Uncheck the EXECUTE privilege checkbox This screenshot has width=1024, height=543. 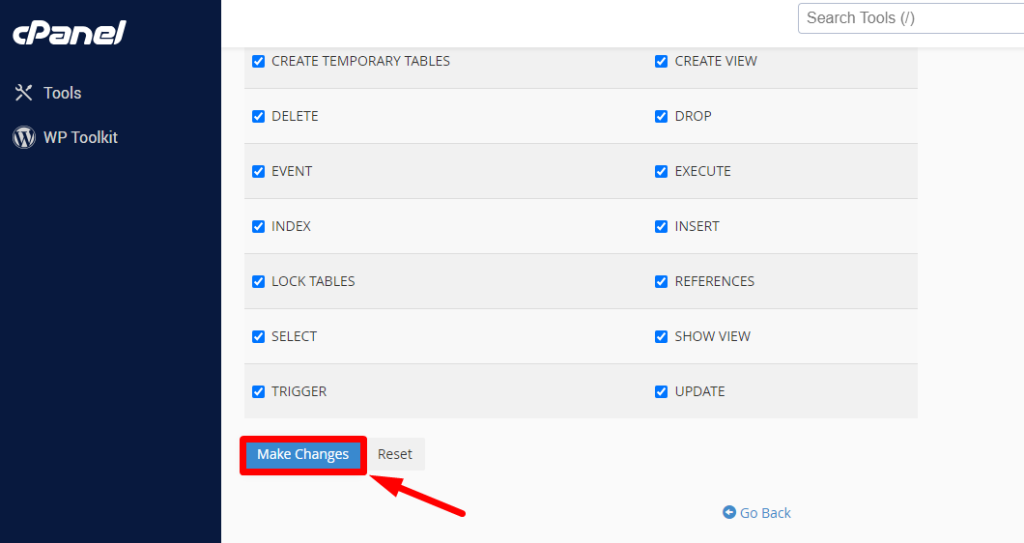click(x=661, y=171)
